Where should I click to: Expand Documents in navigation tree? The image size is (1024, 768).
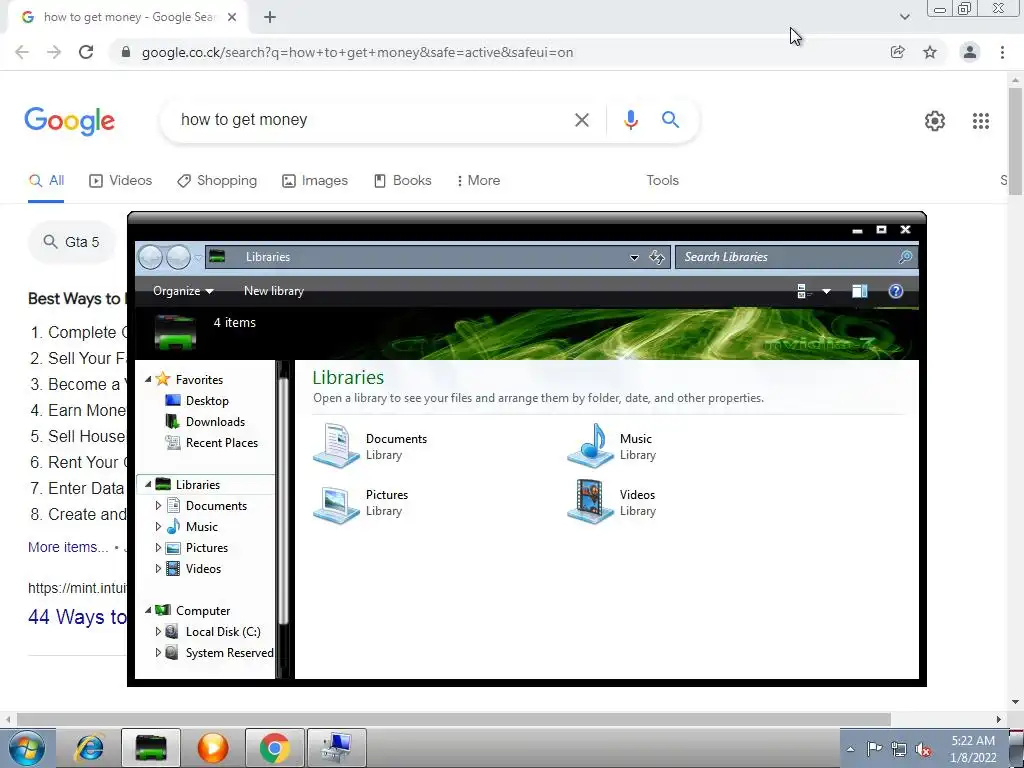[158, 505]
